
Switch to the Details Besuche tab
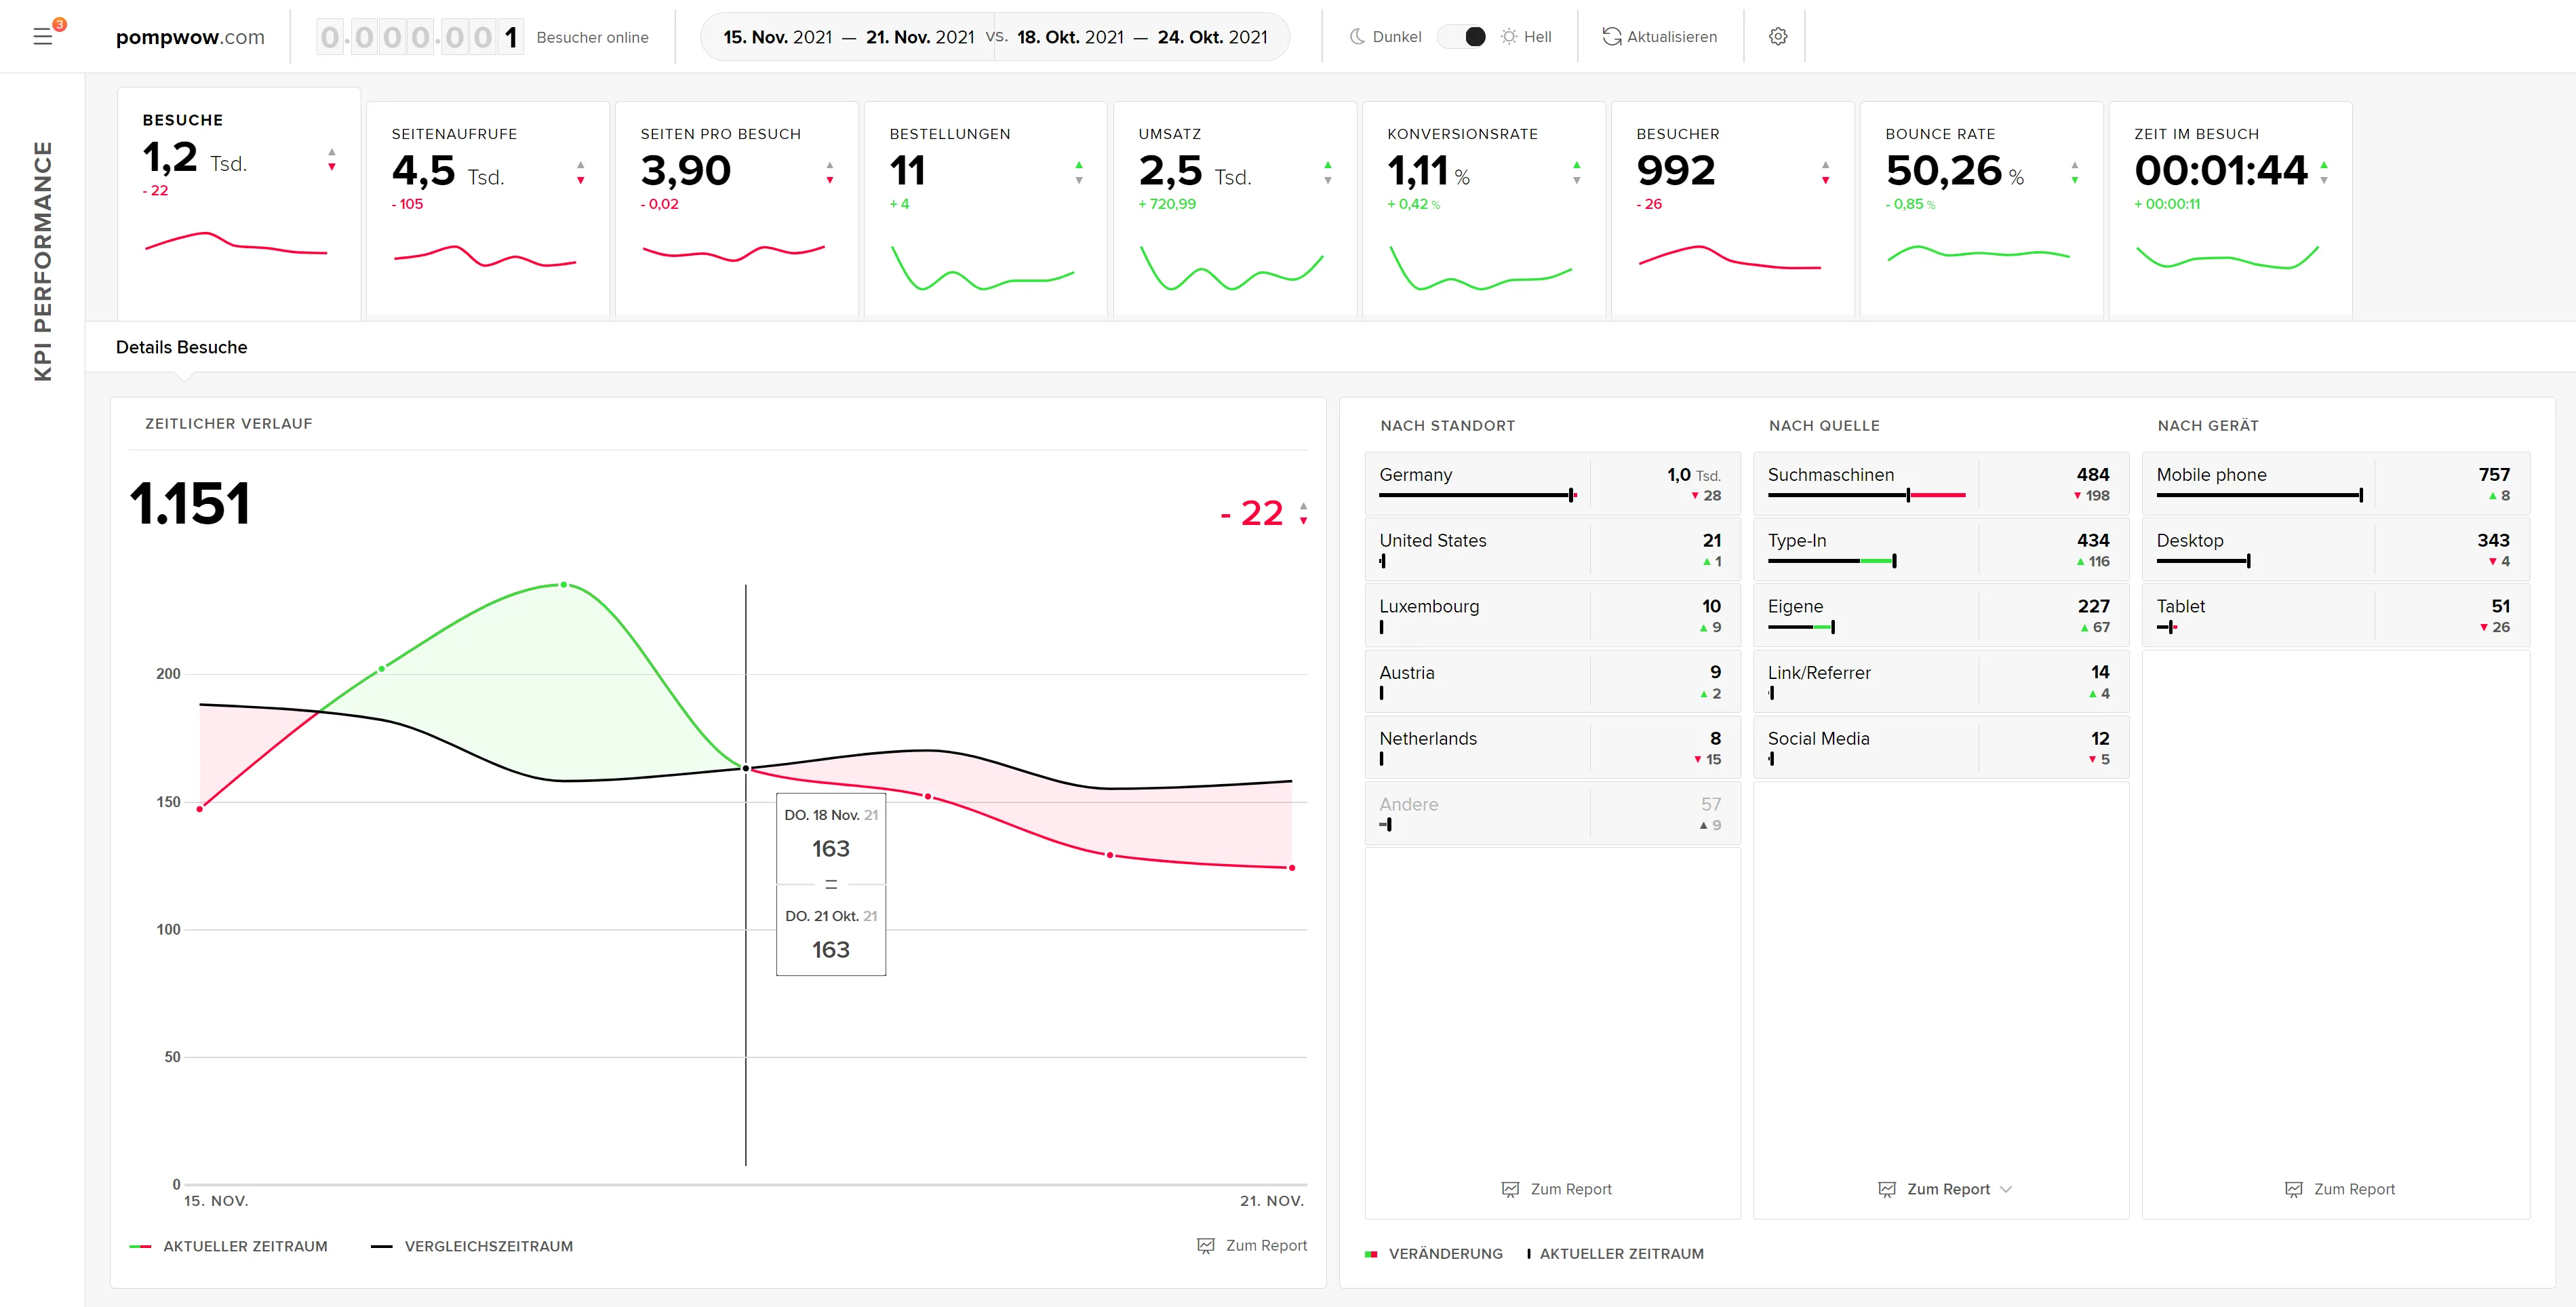point(181,347)
